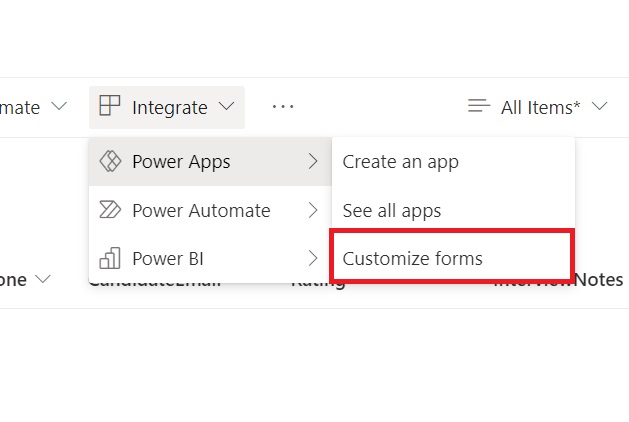Image resolution: width=629 pixels, height=422 pixels.
Task: Open the All Items view dropdown chevron
Action: click(600, 106)
